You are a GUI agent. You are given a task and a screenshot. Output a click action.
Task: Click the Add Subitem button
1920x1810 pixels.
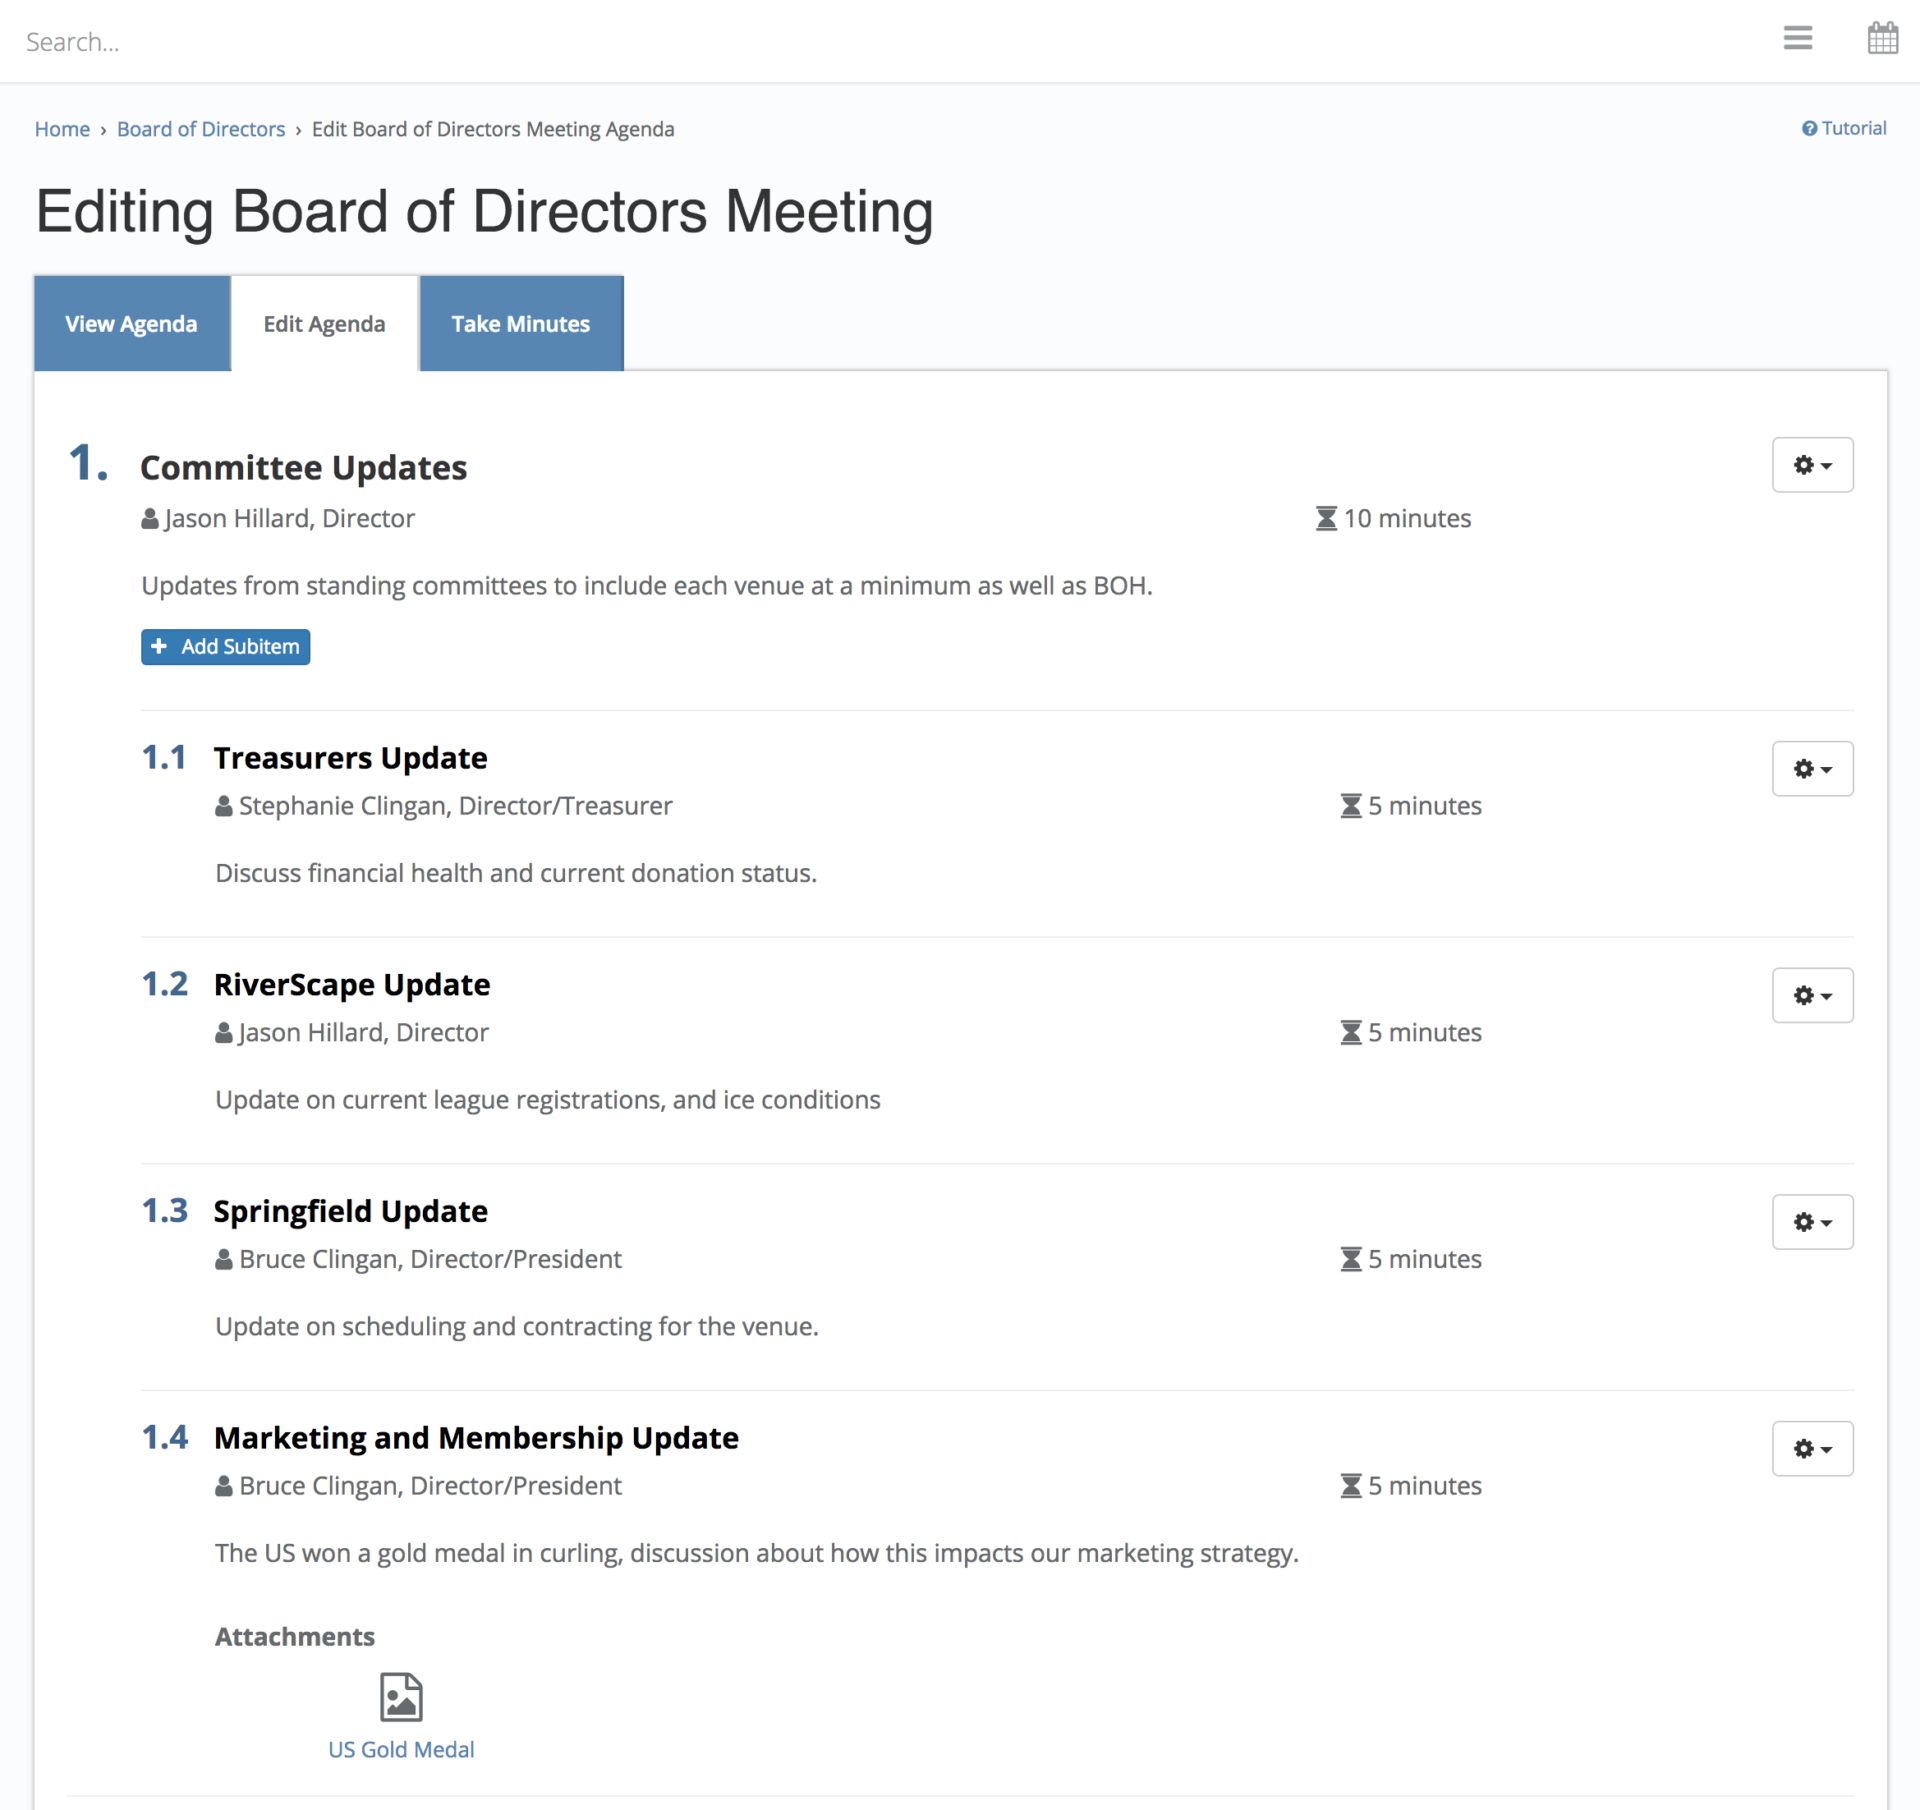pos(225,646)
